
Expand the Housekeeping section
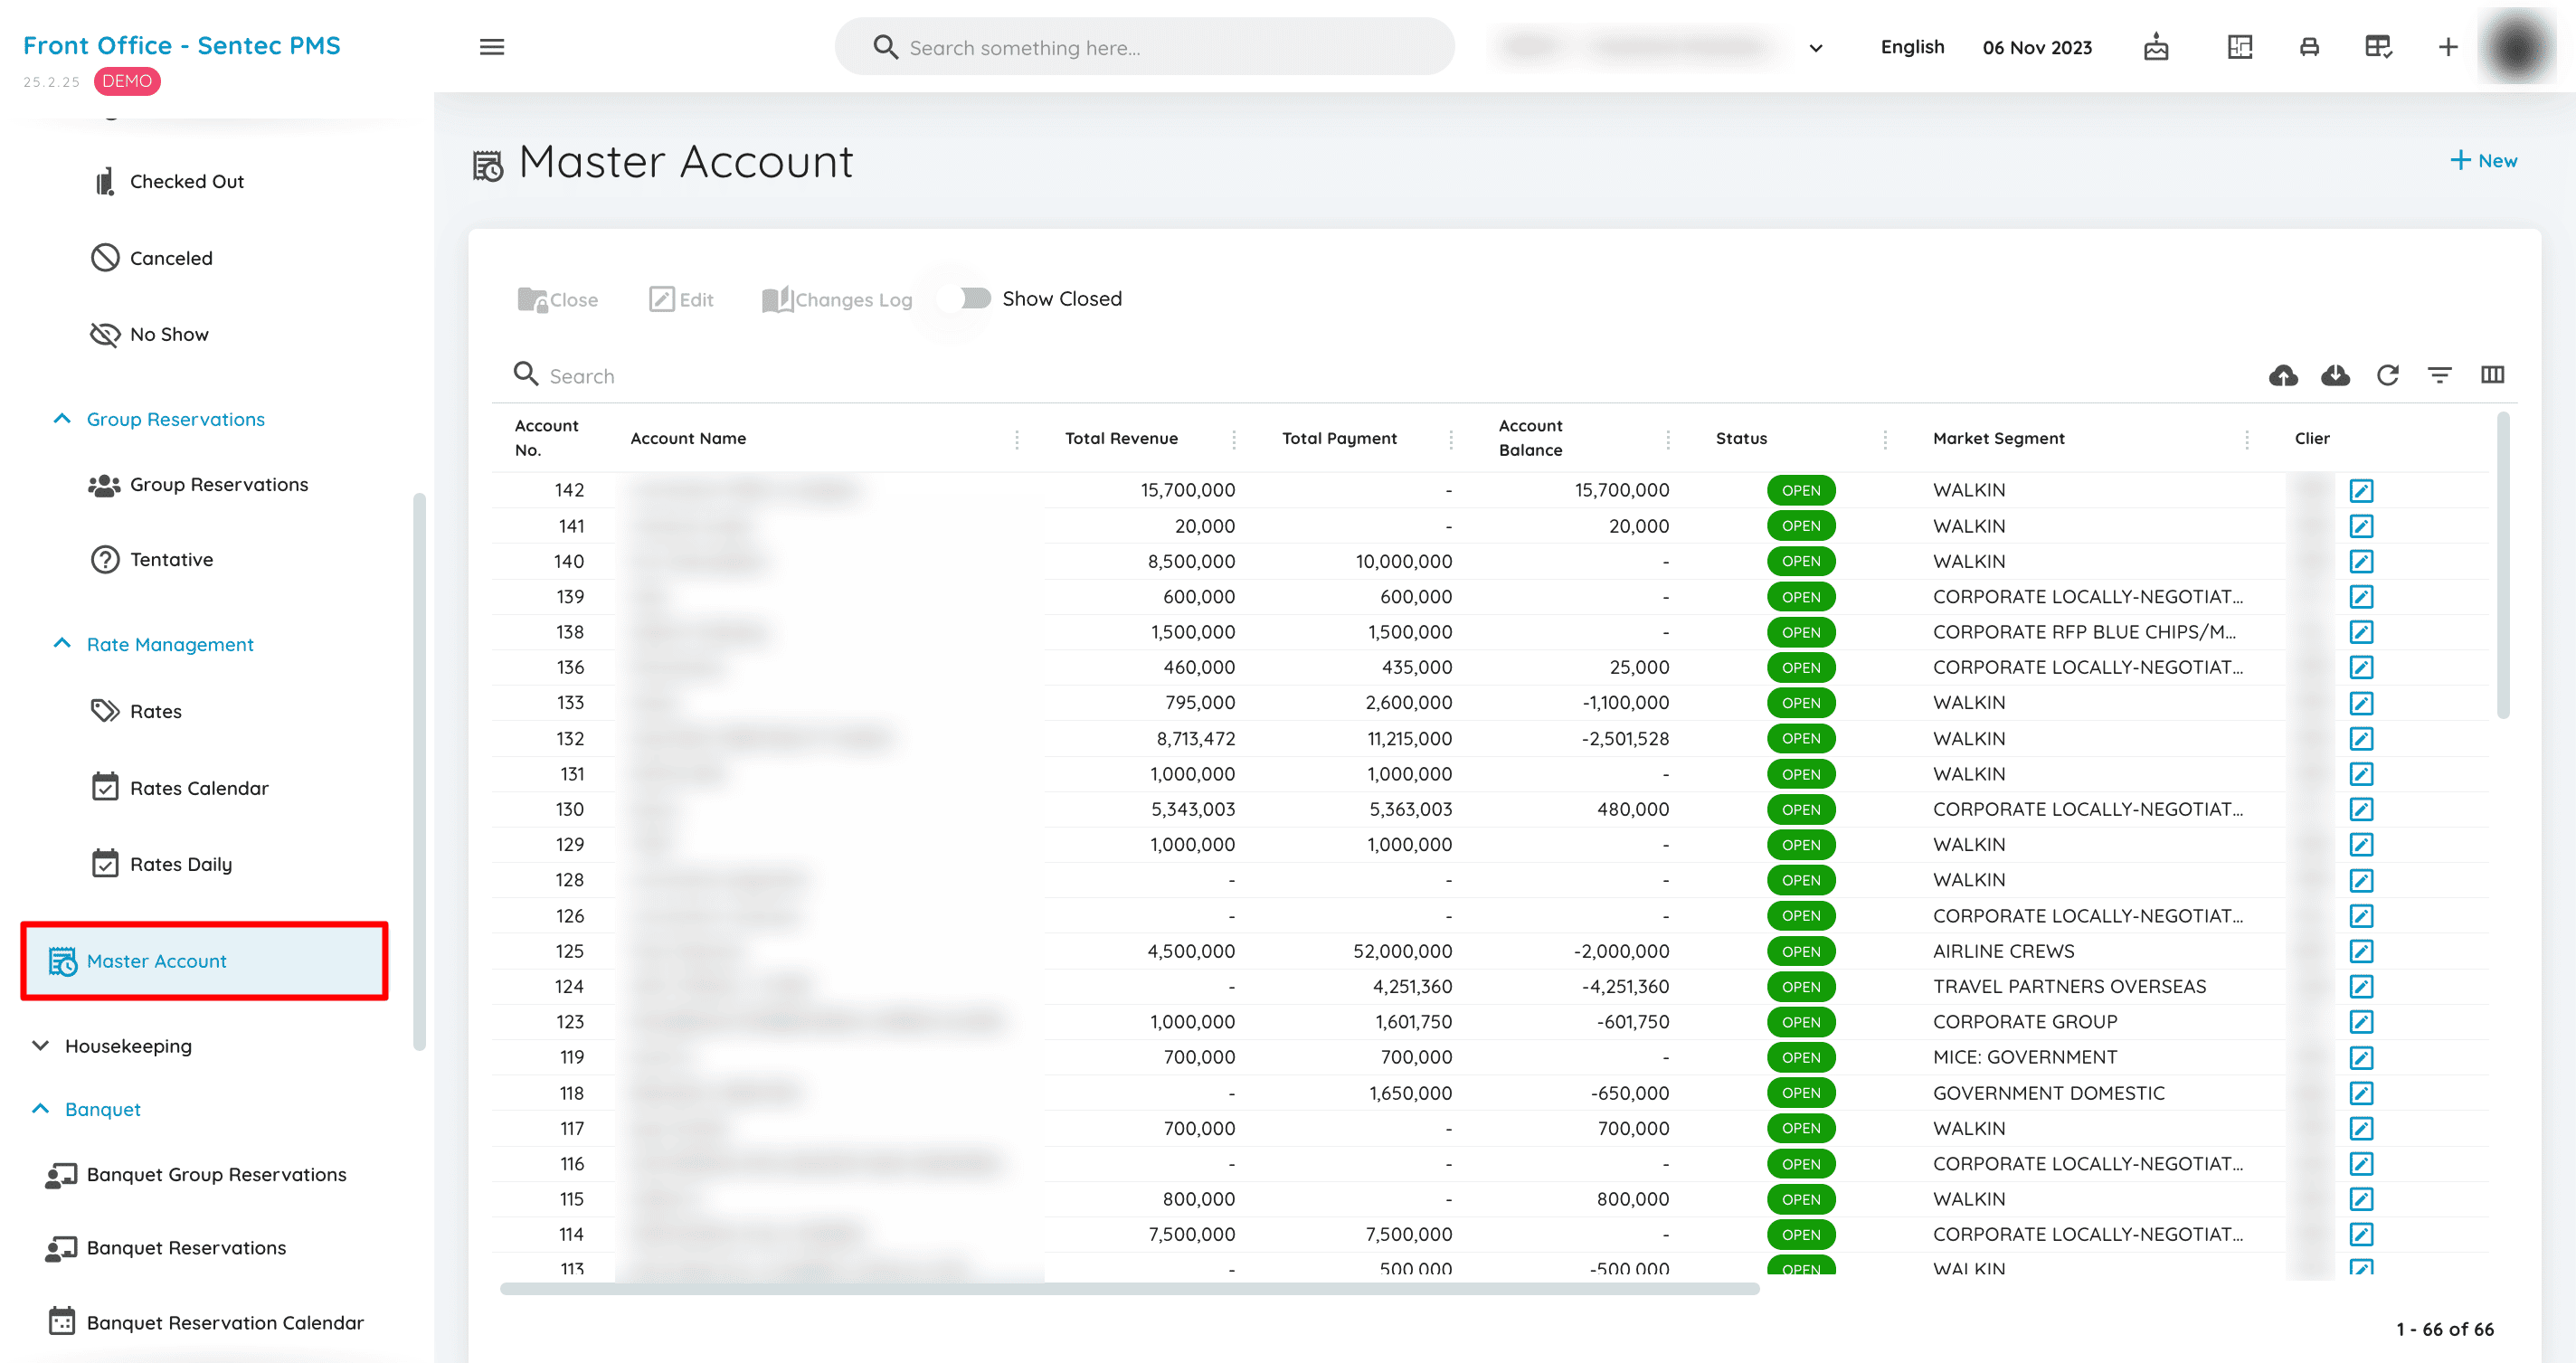[x=41, y=1046]
